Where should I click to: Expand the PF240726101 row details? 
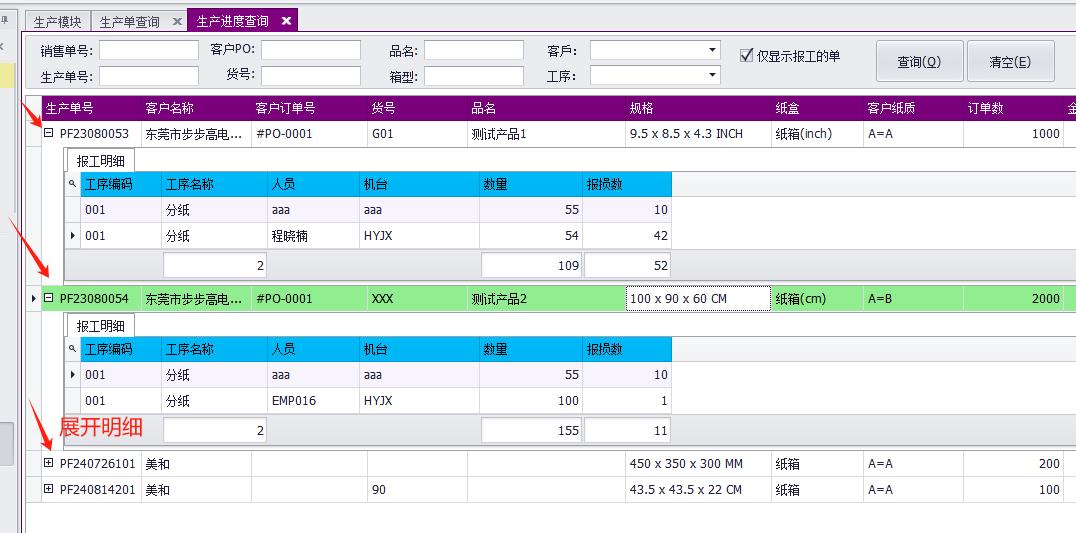[x=49, y=463]
